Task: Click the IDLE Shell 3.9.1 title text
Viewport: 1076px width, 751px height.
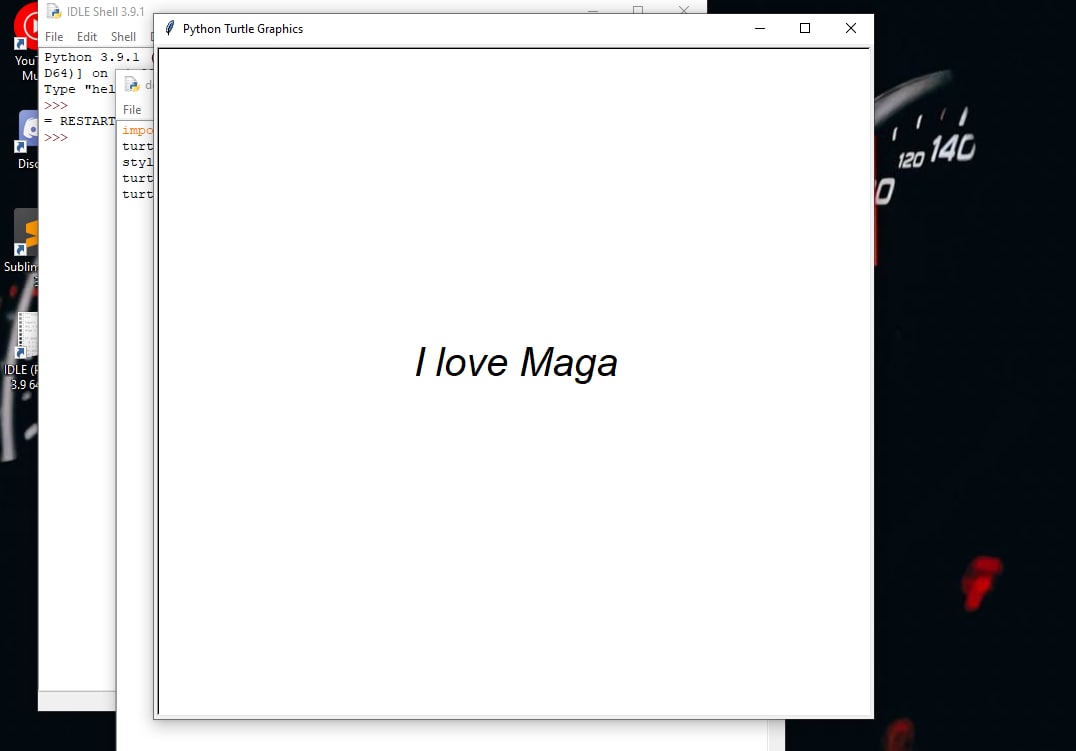Action: (x=106, y=12)
